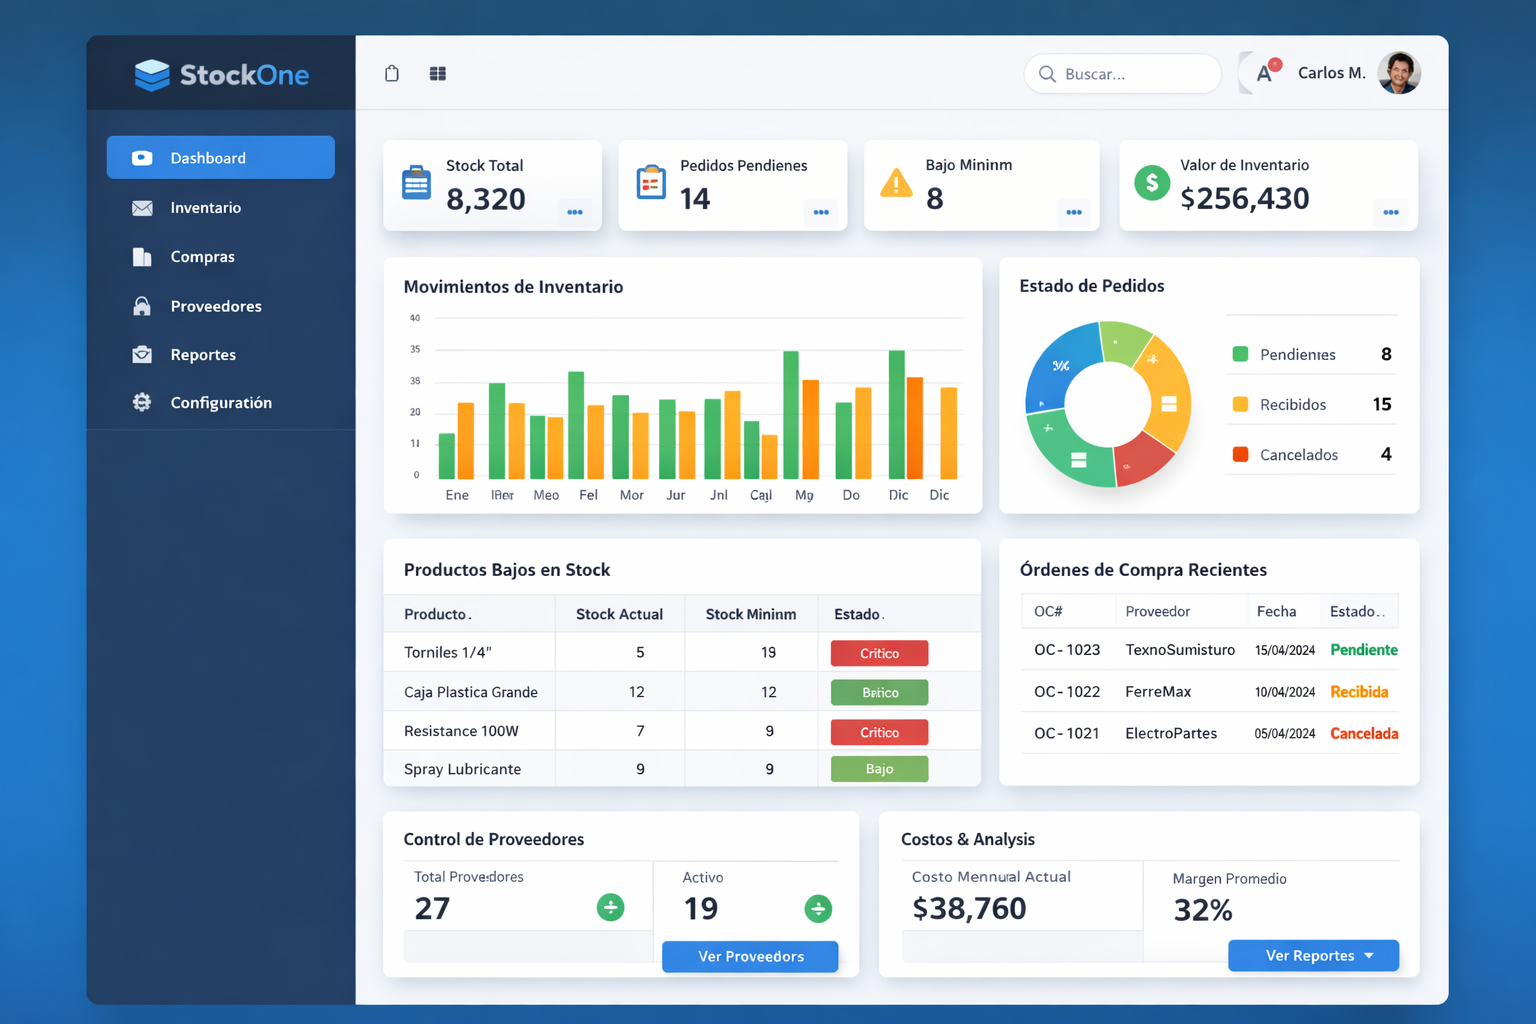The image size is (1536, 1024).
Task: Click the green dollar Valor de Inventario icon
Action: coord(1152,183)
